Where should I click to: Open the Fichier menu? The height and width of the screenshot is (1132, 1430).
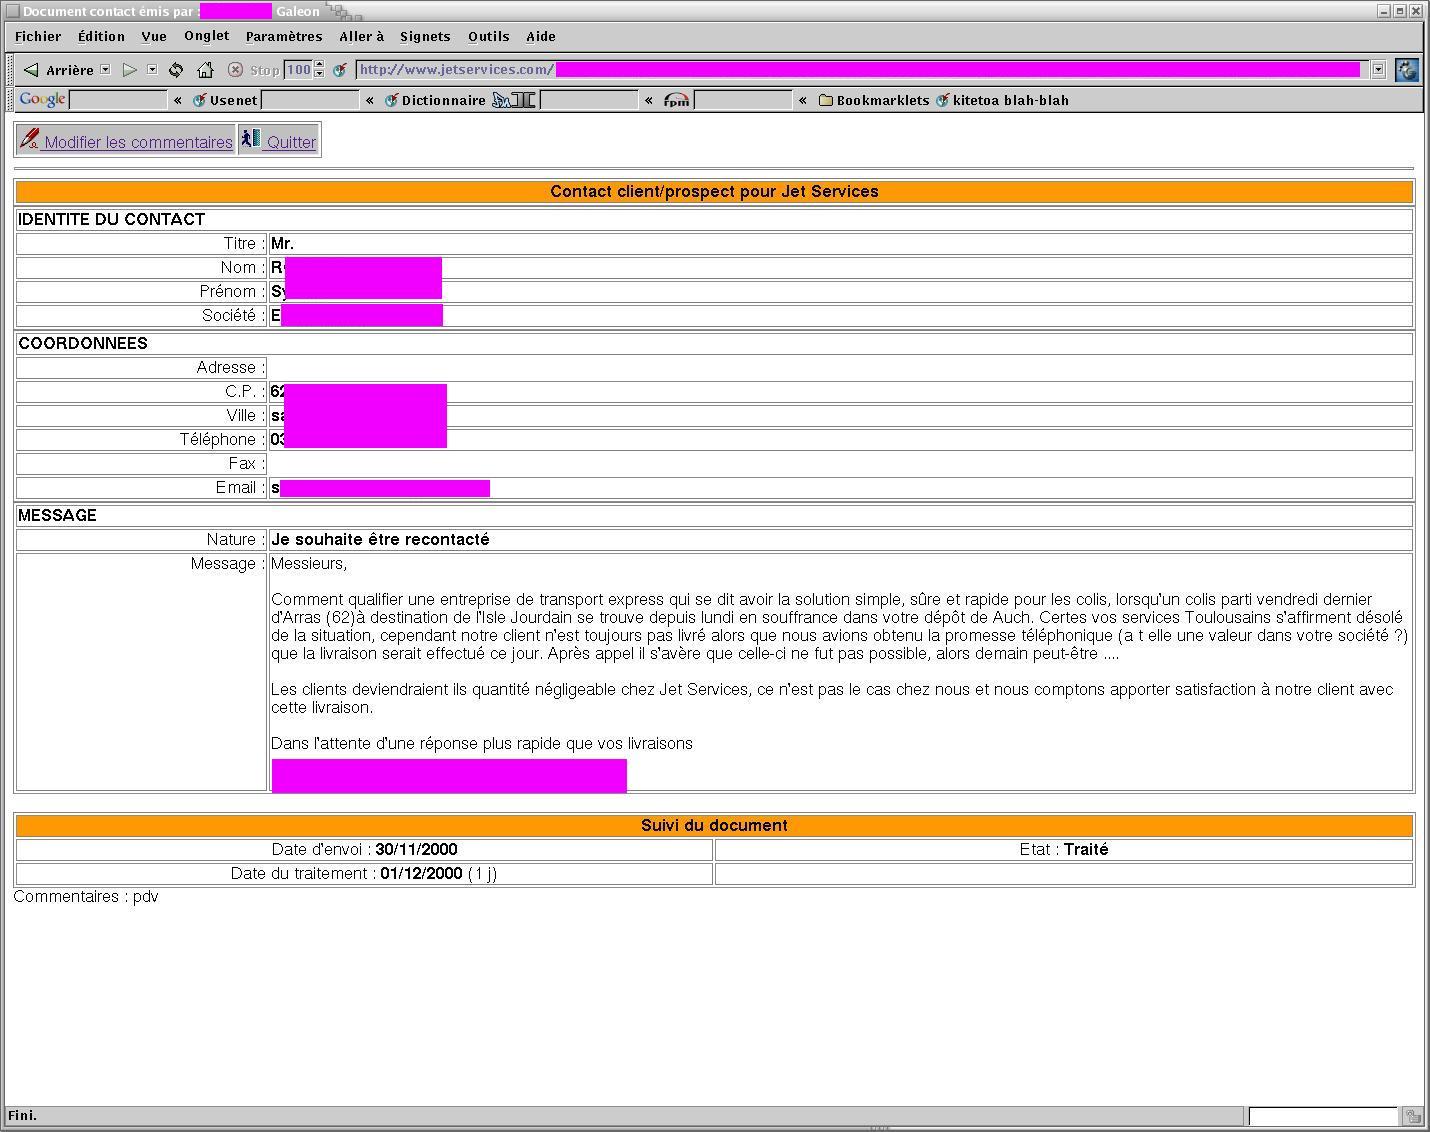pos(38,37)
